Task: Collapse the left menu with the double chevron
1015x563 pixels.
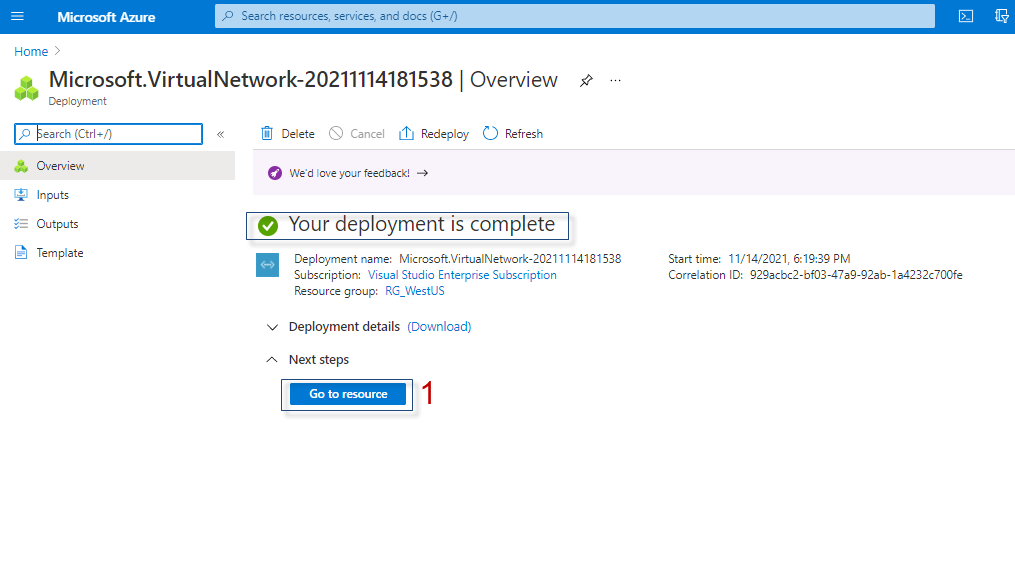Action: coord(221,134)
